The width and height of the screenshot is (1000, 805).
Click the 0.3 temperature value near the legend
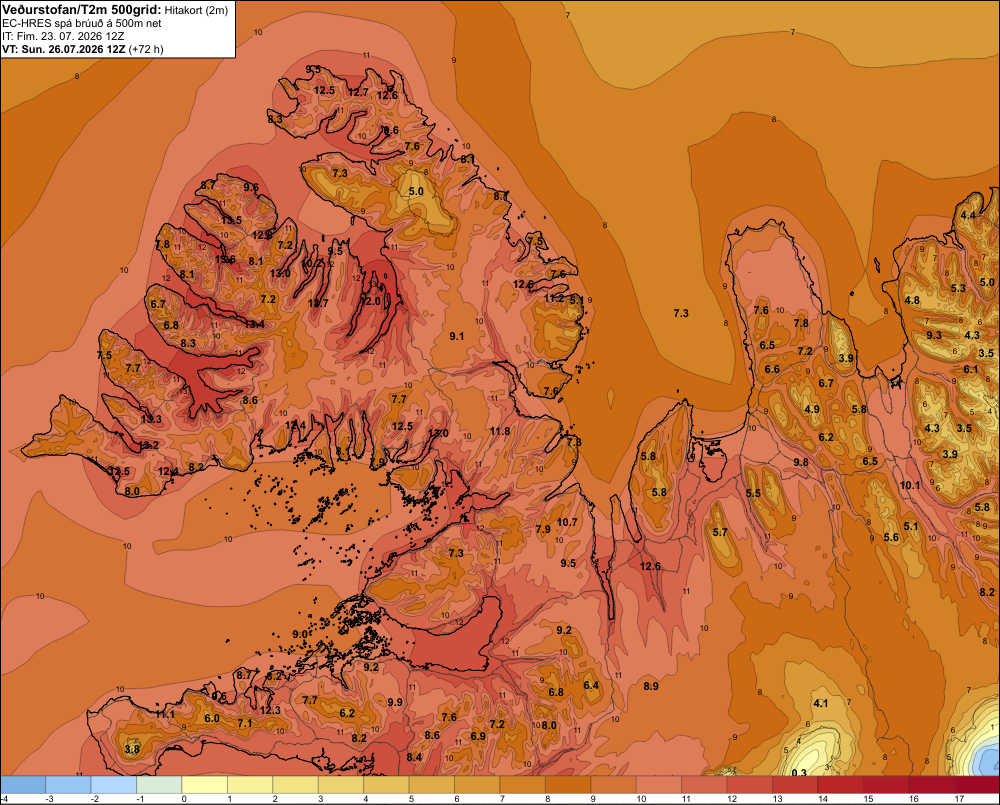[x=799, y=772]
